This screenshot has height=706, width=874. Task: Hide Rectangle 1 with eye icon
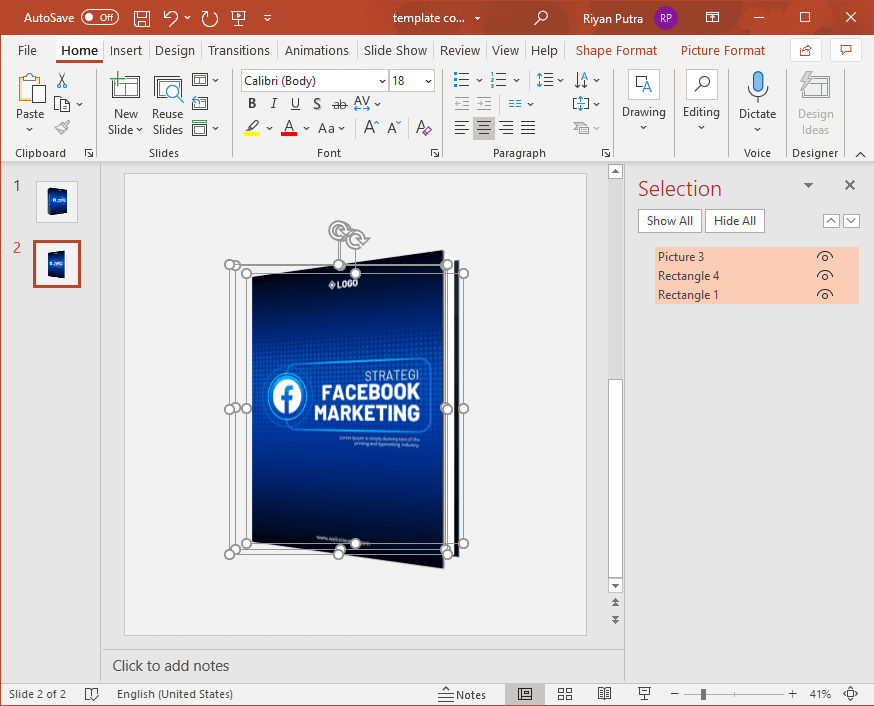824,294
